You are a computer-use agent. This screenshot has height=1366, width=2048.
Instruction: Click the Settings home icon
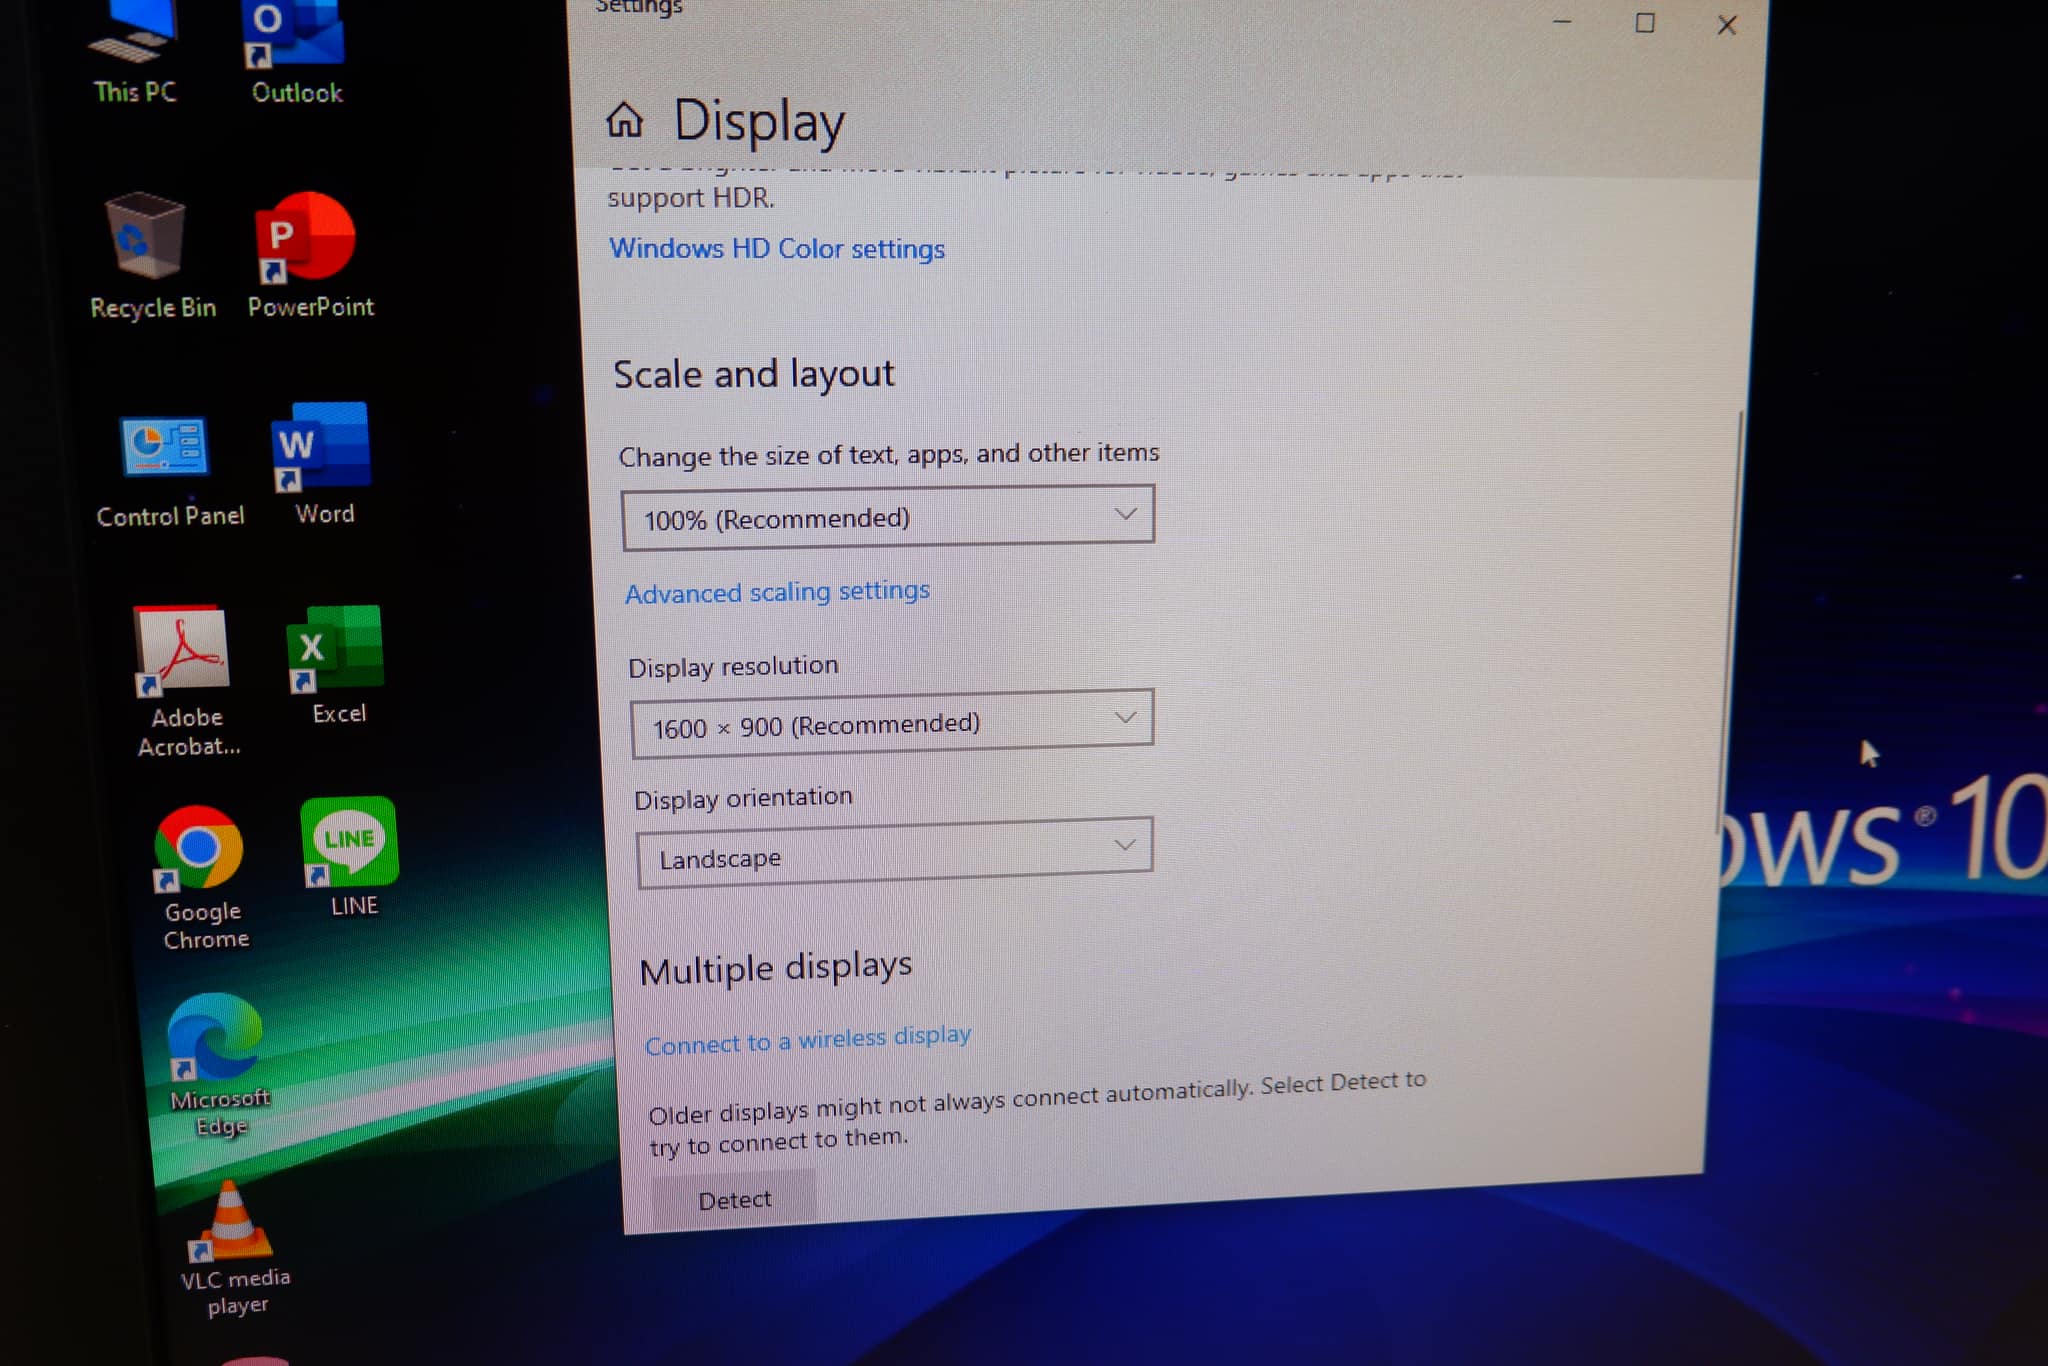pyautogui.click(x=625, y=120)
